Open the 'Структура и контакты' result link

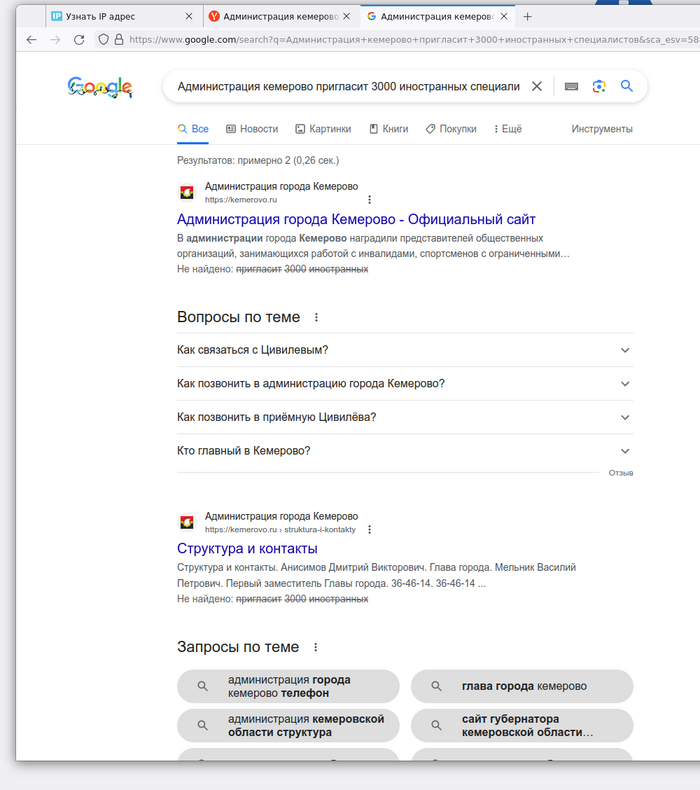click(247, 549)
